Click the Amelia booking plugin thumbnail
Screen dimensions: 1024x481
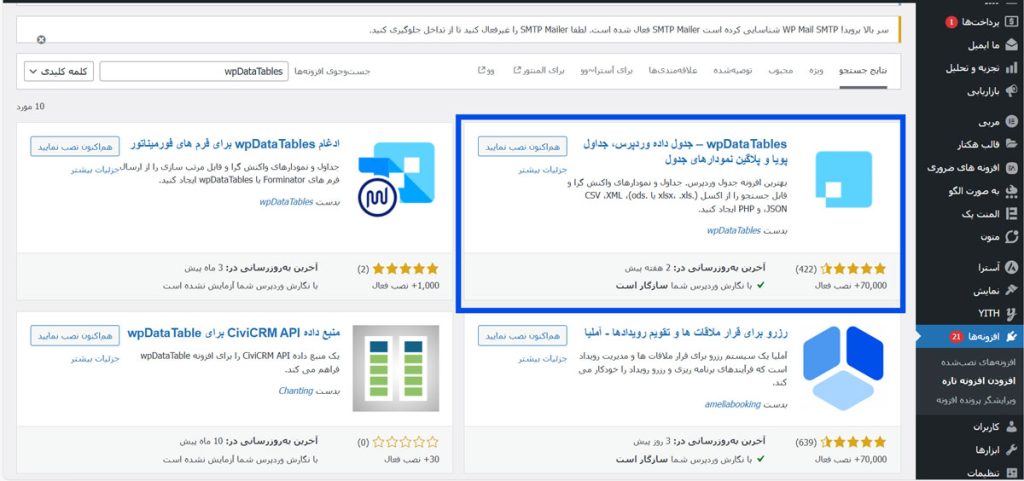[843, 368]
